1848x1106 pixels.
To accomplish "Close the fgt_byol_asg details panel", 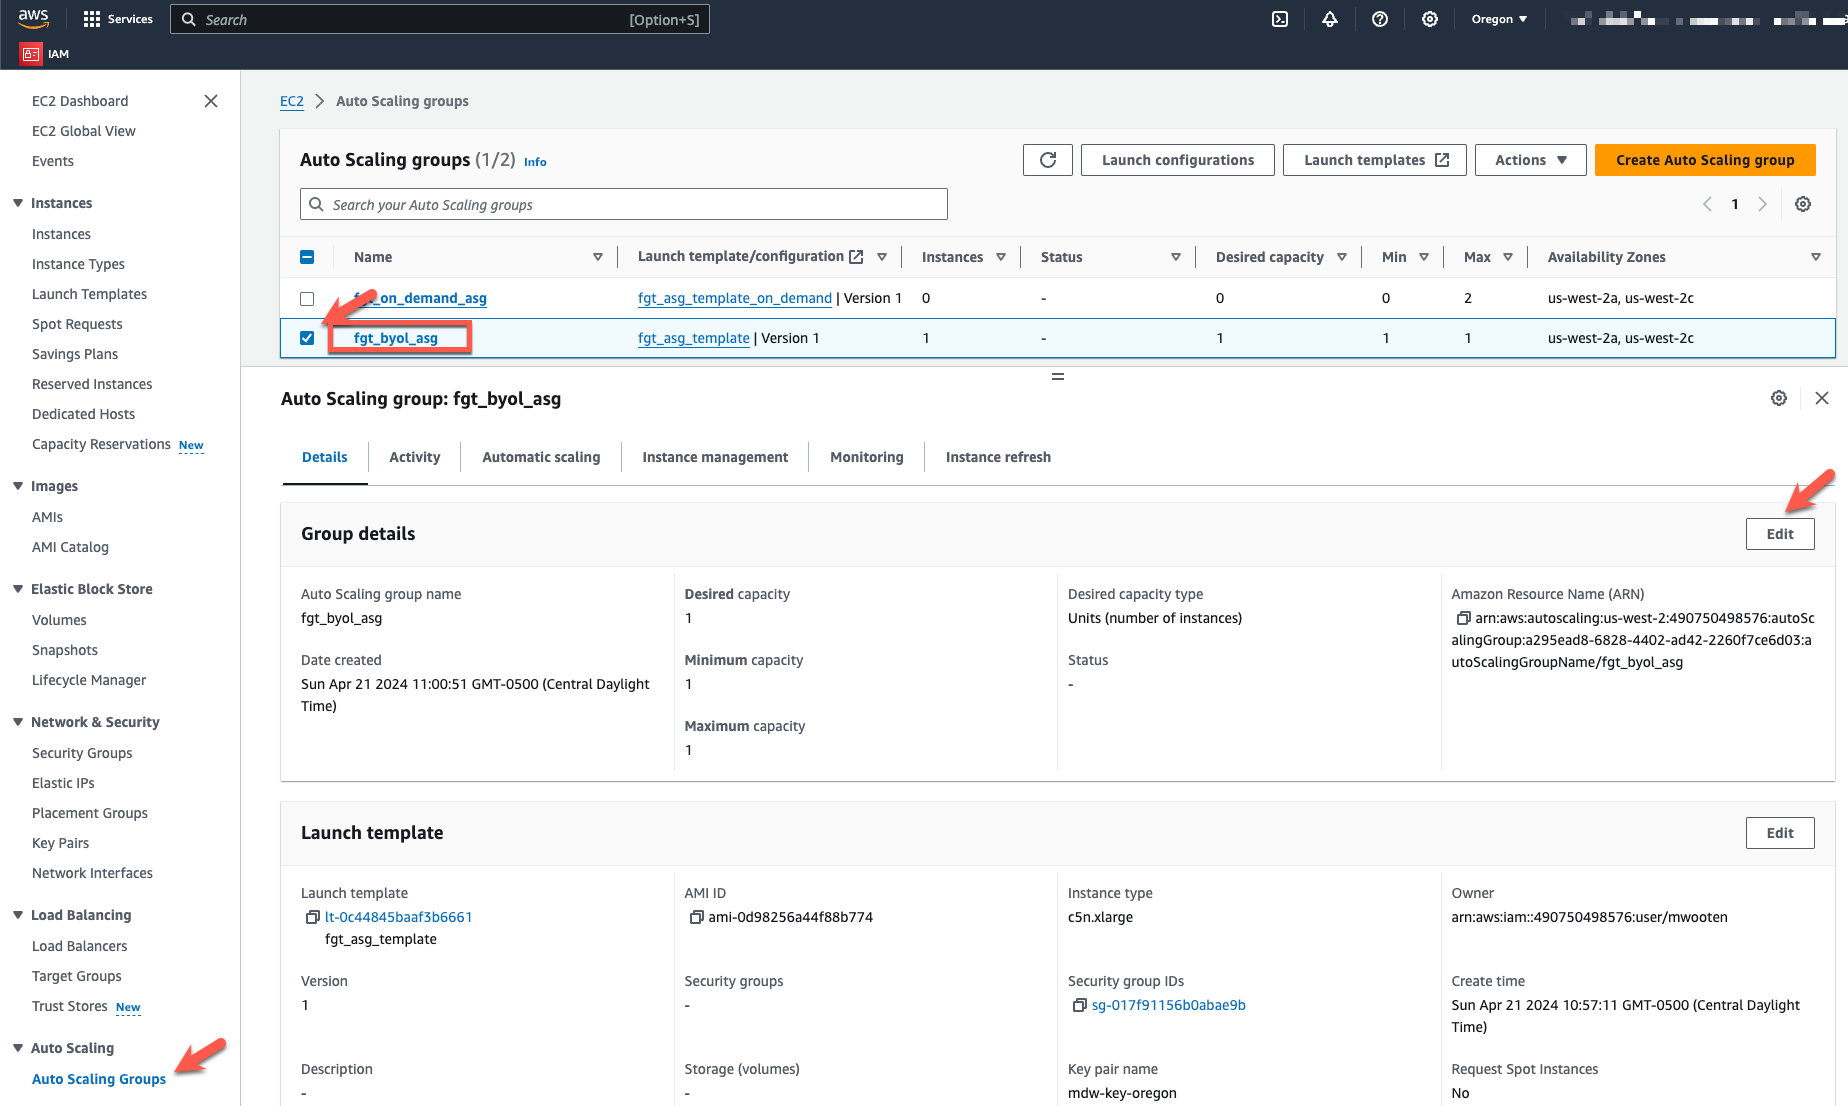I will tap(1822, 398).
